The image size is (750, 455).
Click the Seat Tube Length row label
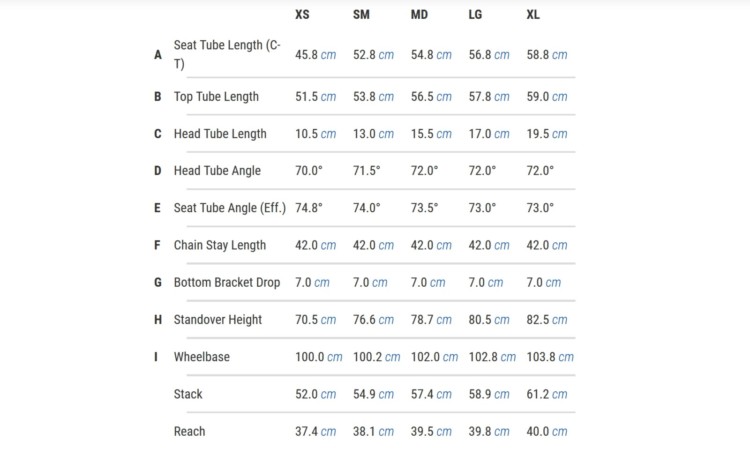pos(227,55)
